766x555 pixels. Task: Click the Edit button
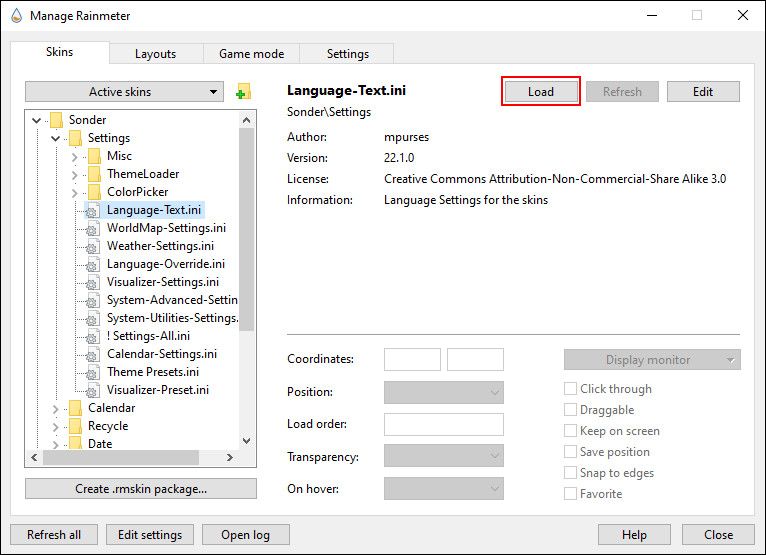pos(703,91)
